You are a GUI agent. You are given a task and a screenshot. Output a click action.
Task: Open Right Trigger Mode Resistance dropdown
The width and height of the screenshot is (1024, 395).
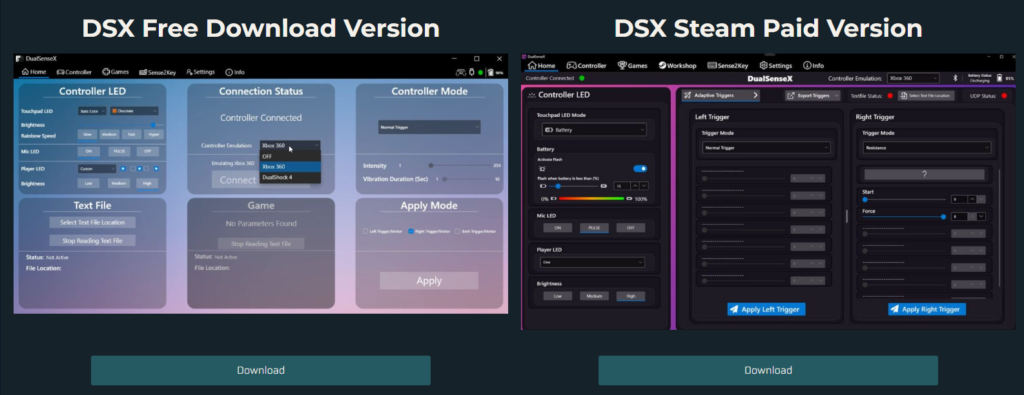[x=926, y=148]
